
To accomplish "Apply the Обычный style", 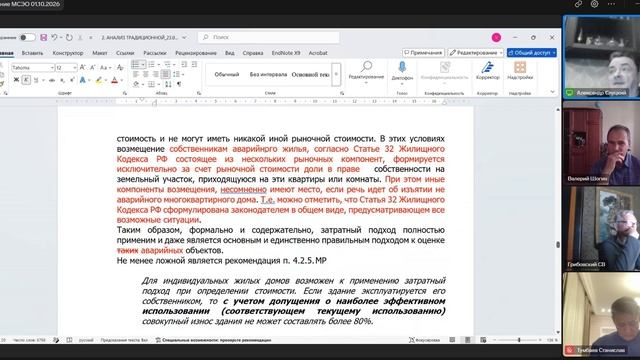I will tap(227, 74).
